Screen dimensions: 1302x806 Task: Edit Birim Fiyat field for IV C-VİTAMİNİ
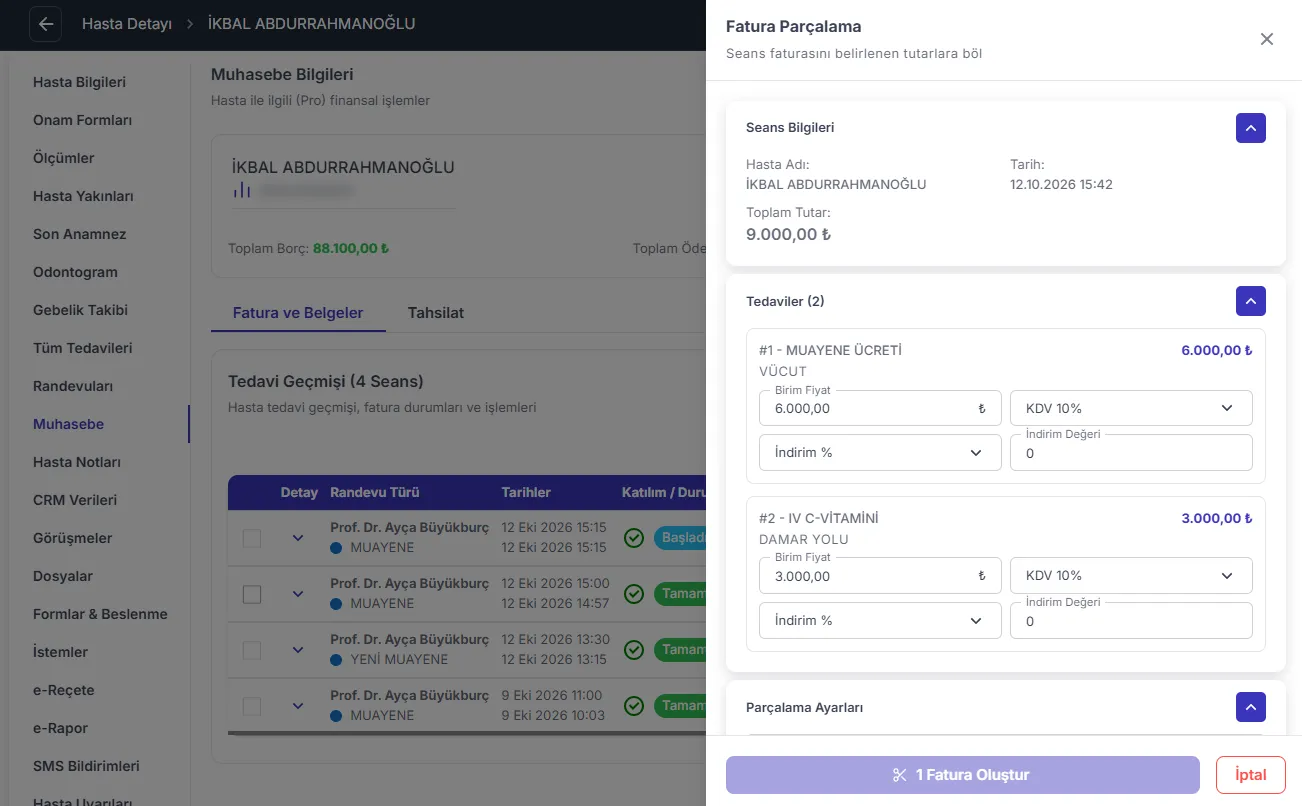(880, 576)
